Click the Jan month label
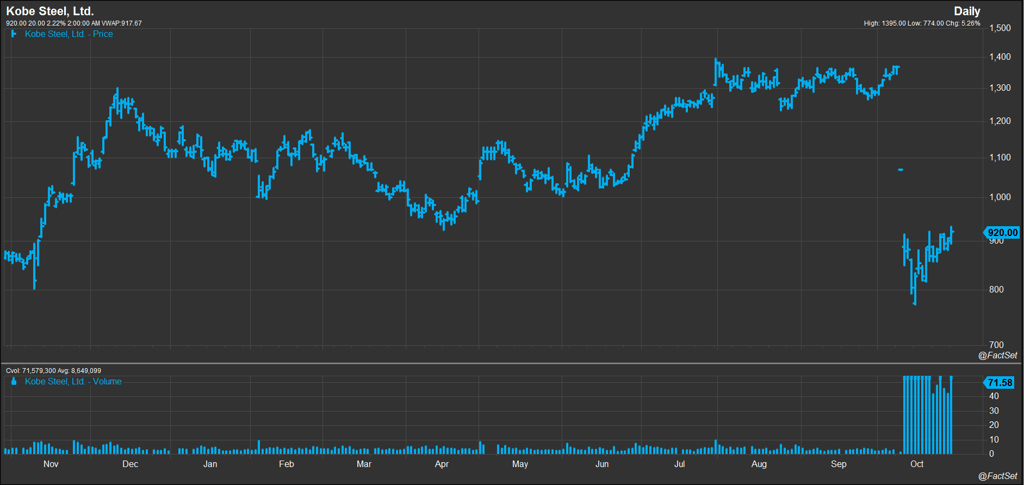 (x=210, y=465)
